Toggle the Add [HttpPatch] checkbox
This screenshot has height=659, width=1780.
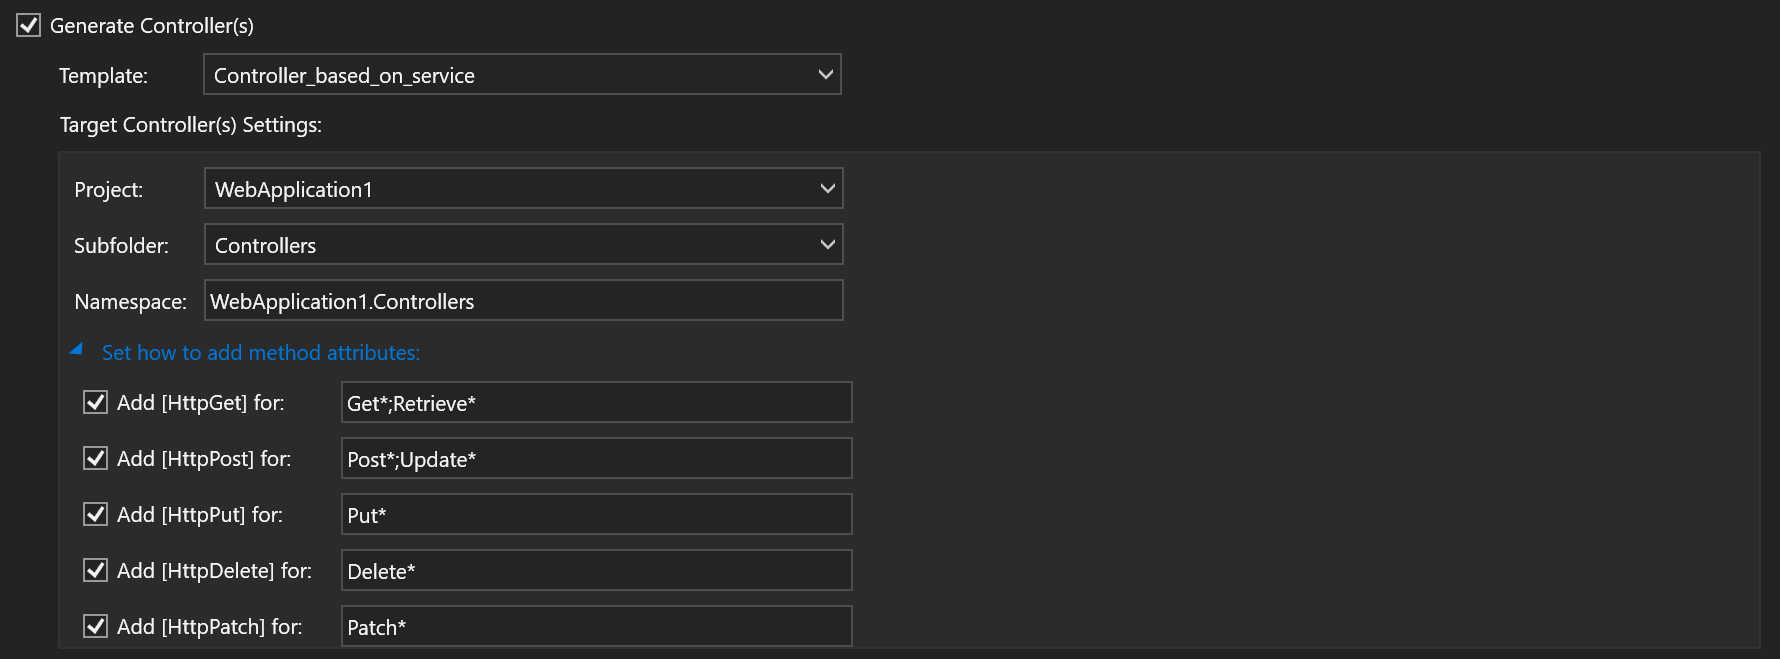[x=95, y=627]
